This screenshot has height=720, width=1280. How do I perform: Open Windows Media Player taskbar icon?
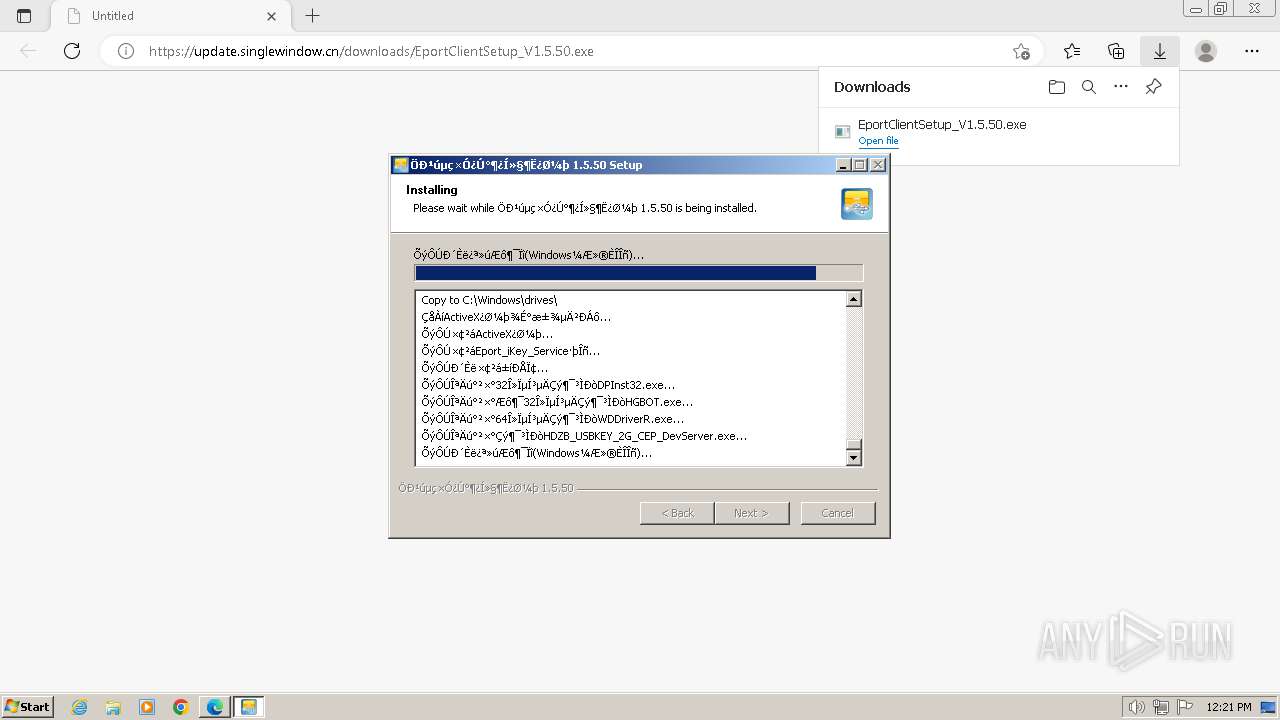147,707
